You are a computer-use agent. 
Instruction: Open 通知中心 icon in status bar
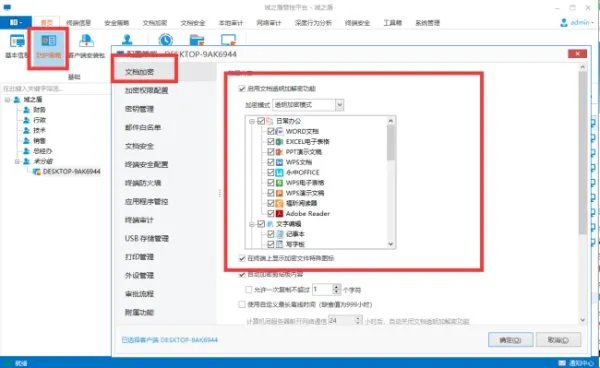coord(562,363)
